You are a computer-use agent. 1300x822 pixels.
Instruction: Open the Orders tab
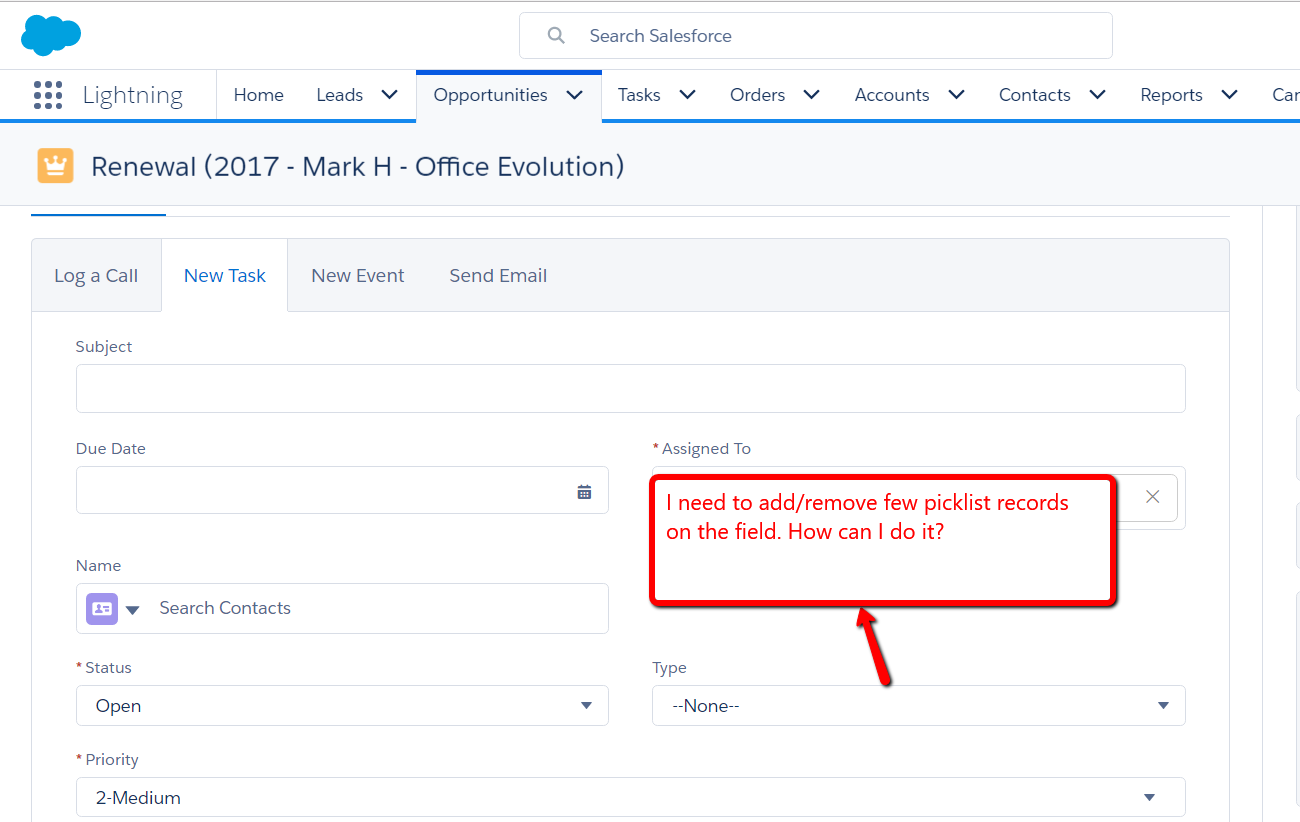[758, 95]
